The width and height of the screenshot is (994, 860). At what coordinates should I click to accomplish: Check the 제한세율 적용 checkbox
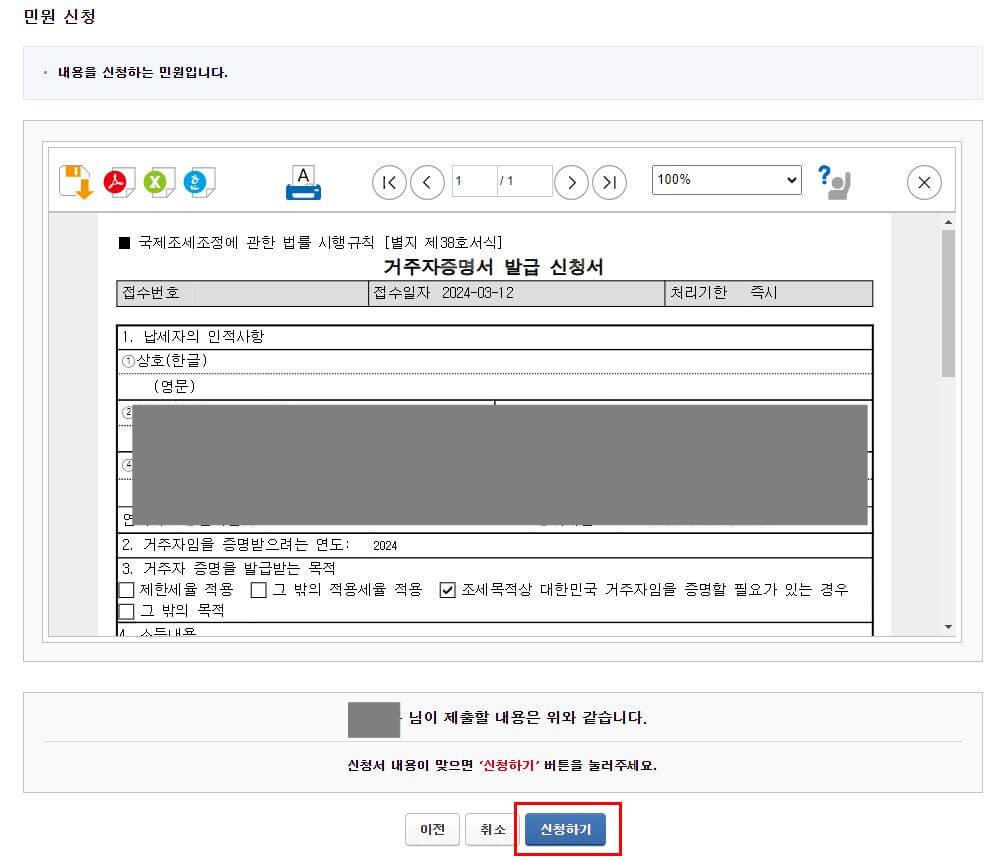pos(127,588)
